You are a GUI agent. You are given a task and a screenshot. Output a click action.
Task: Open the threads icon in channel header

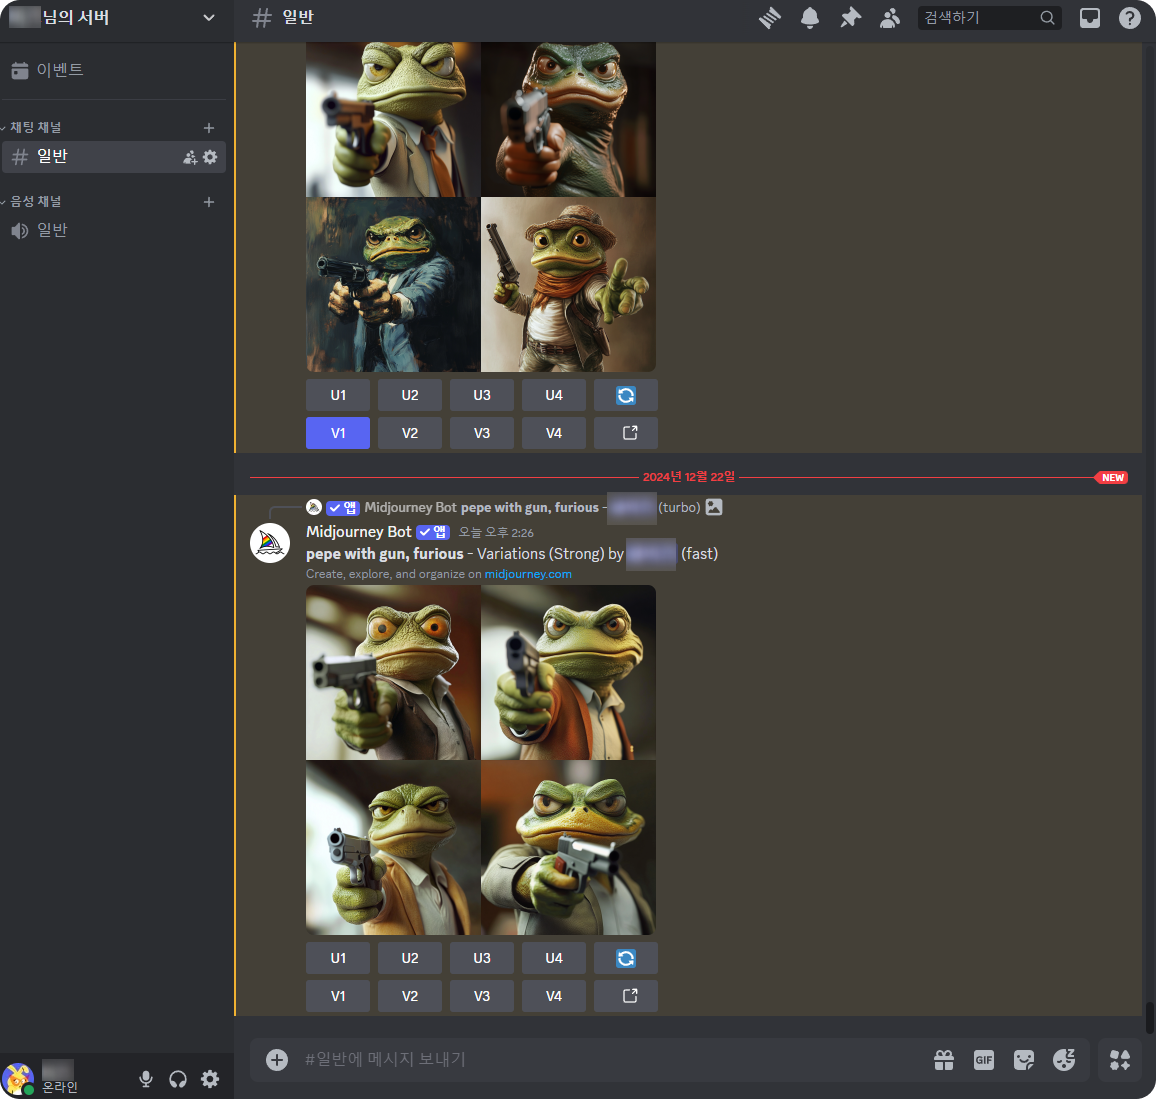[x=770, y=18]
